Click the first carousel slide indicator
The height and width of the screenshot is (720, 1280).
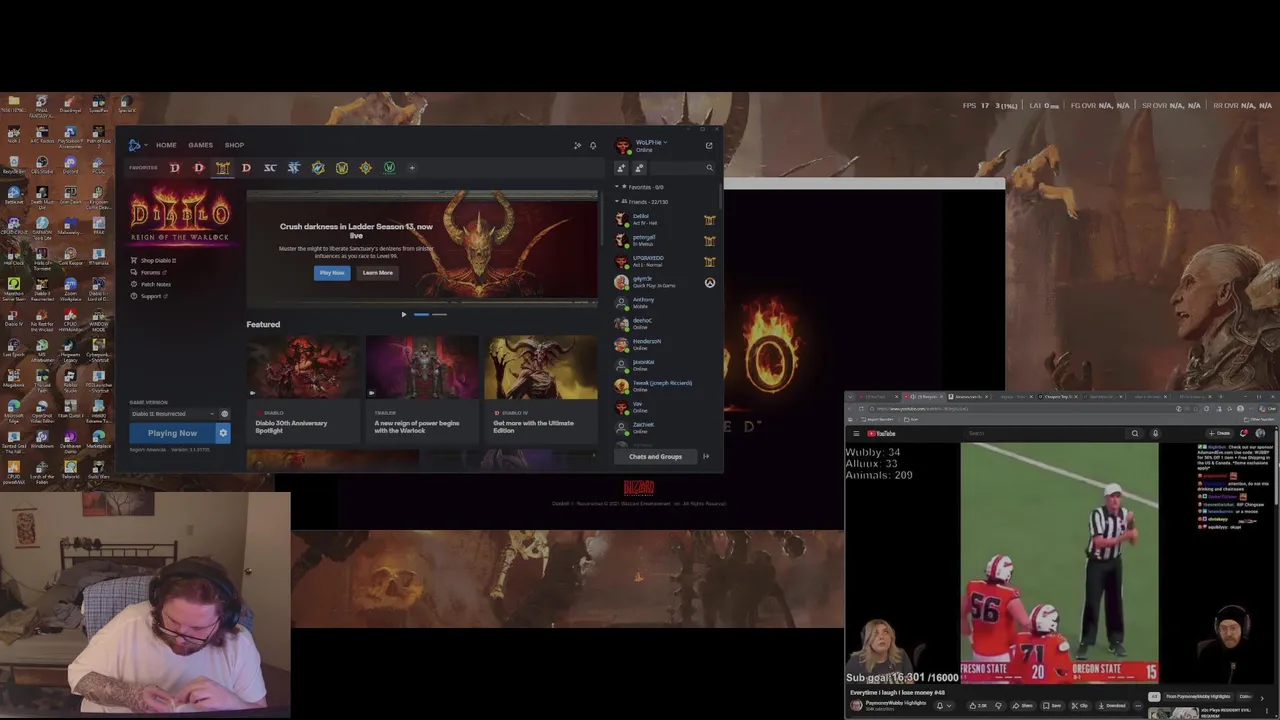coord(421,315)
